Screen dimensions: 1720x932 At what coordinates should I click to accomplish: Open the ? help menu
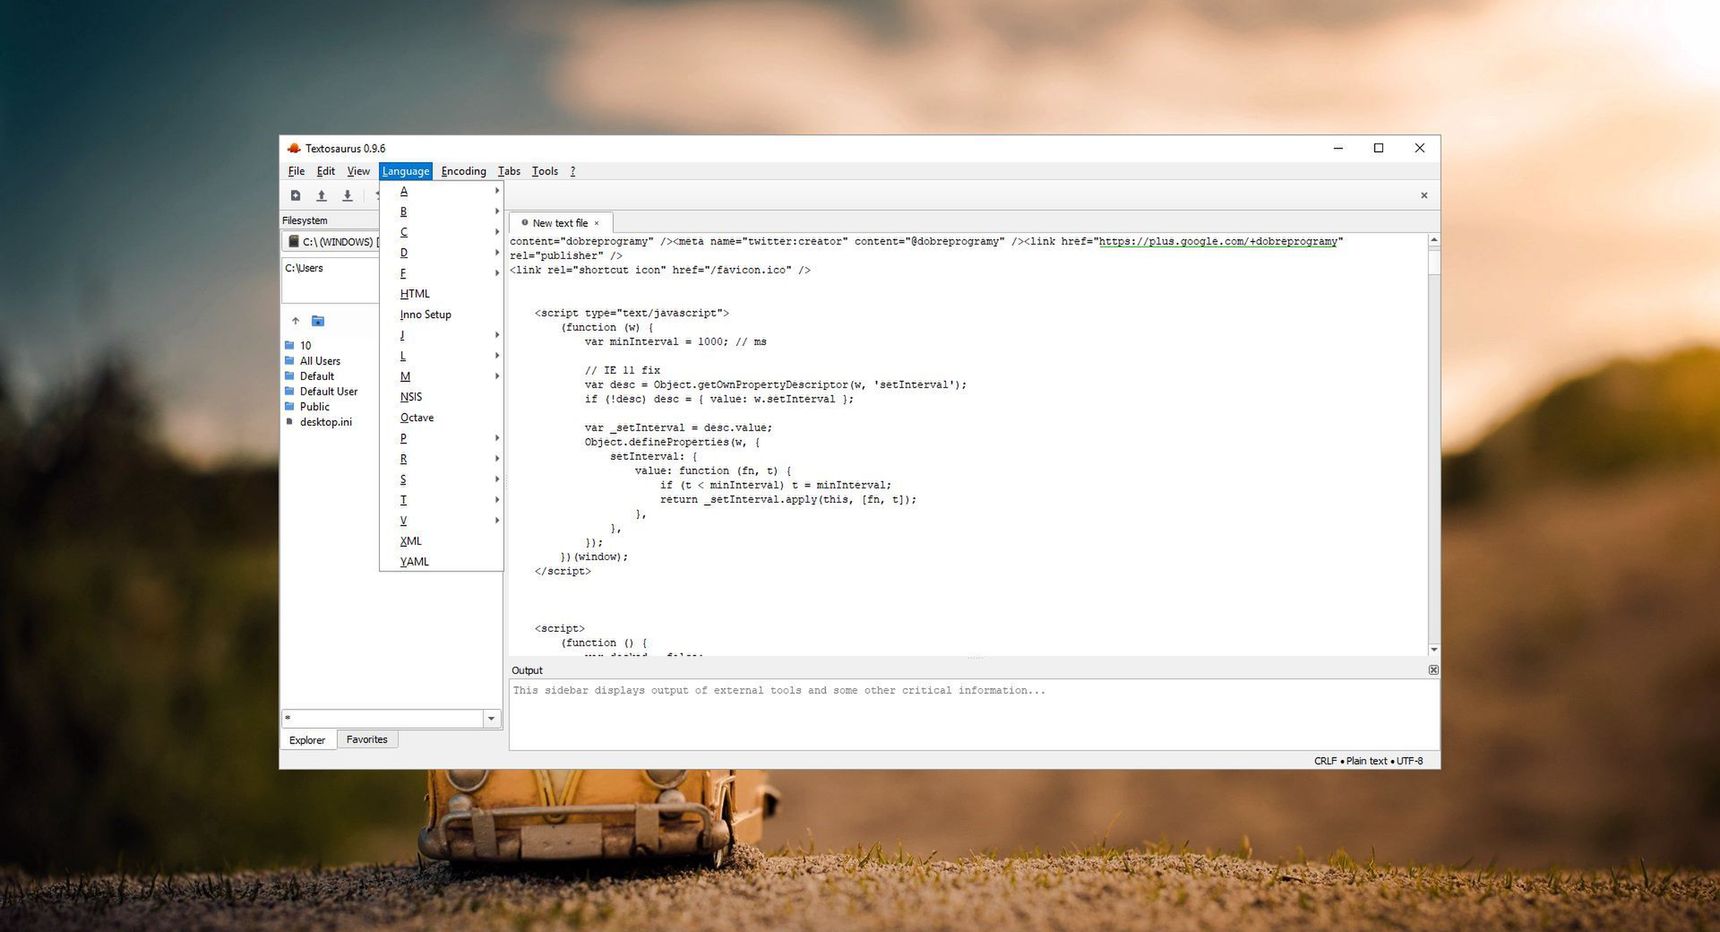point(573,171)
